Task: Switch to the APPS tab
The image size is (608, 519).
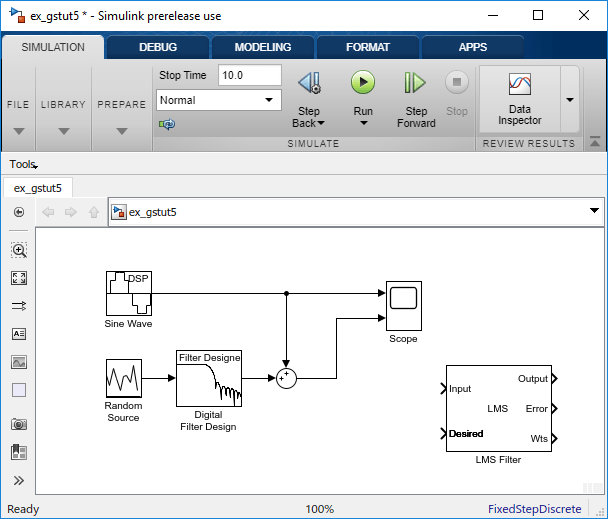Action: click(x=473, y=47)
